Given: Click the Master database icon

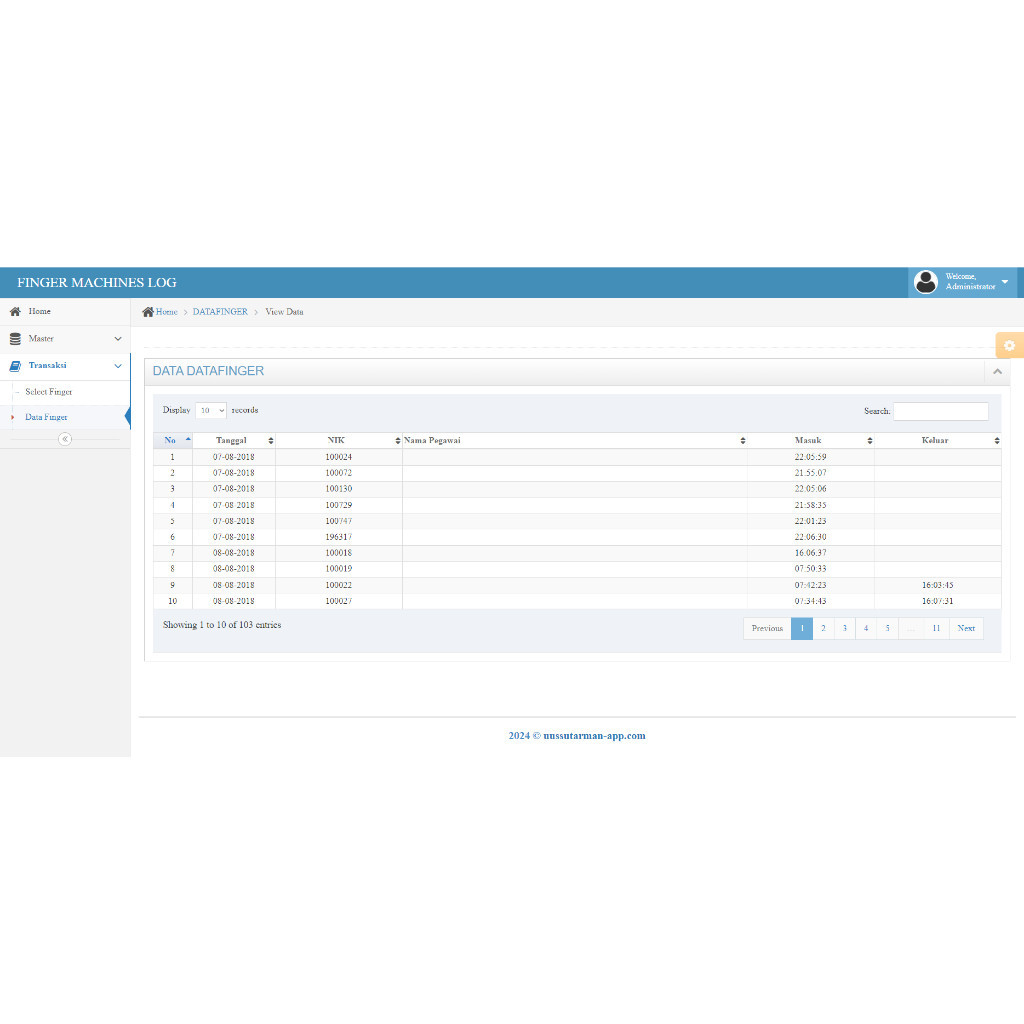Looking at the screenshot, I should 15,339.
